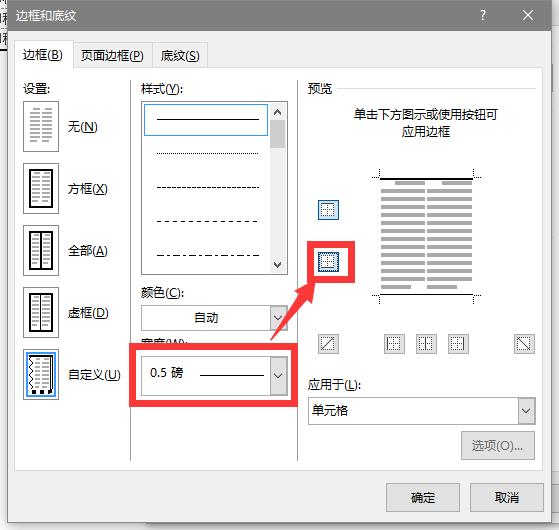Click the 确定 button
The width and height of the screenshot is (559, 530).
point(423,498)
